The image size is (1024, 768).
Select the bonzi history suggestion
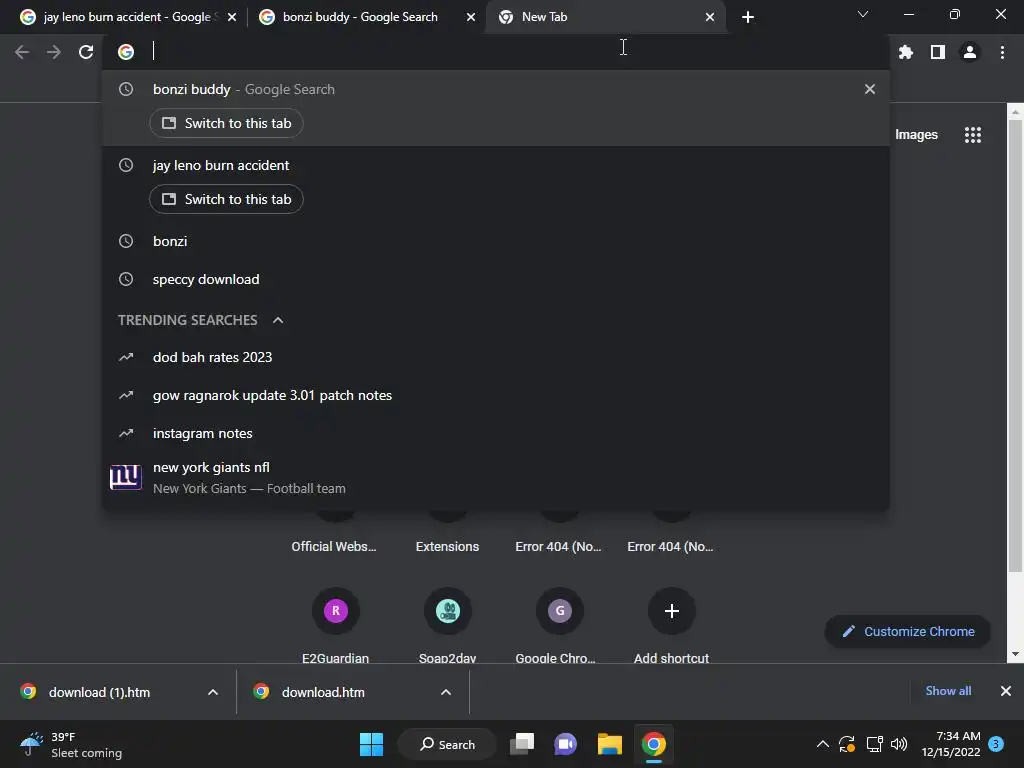496,241
